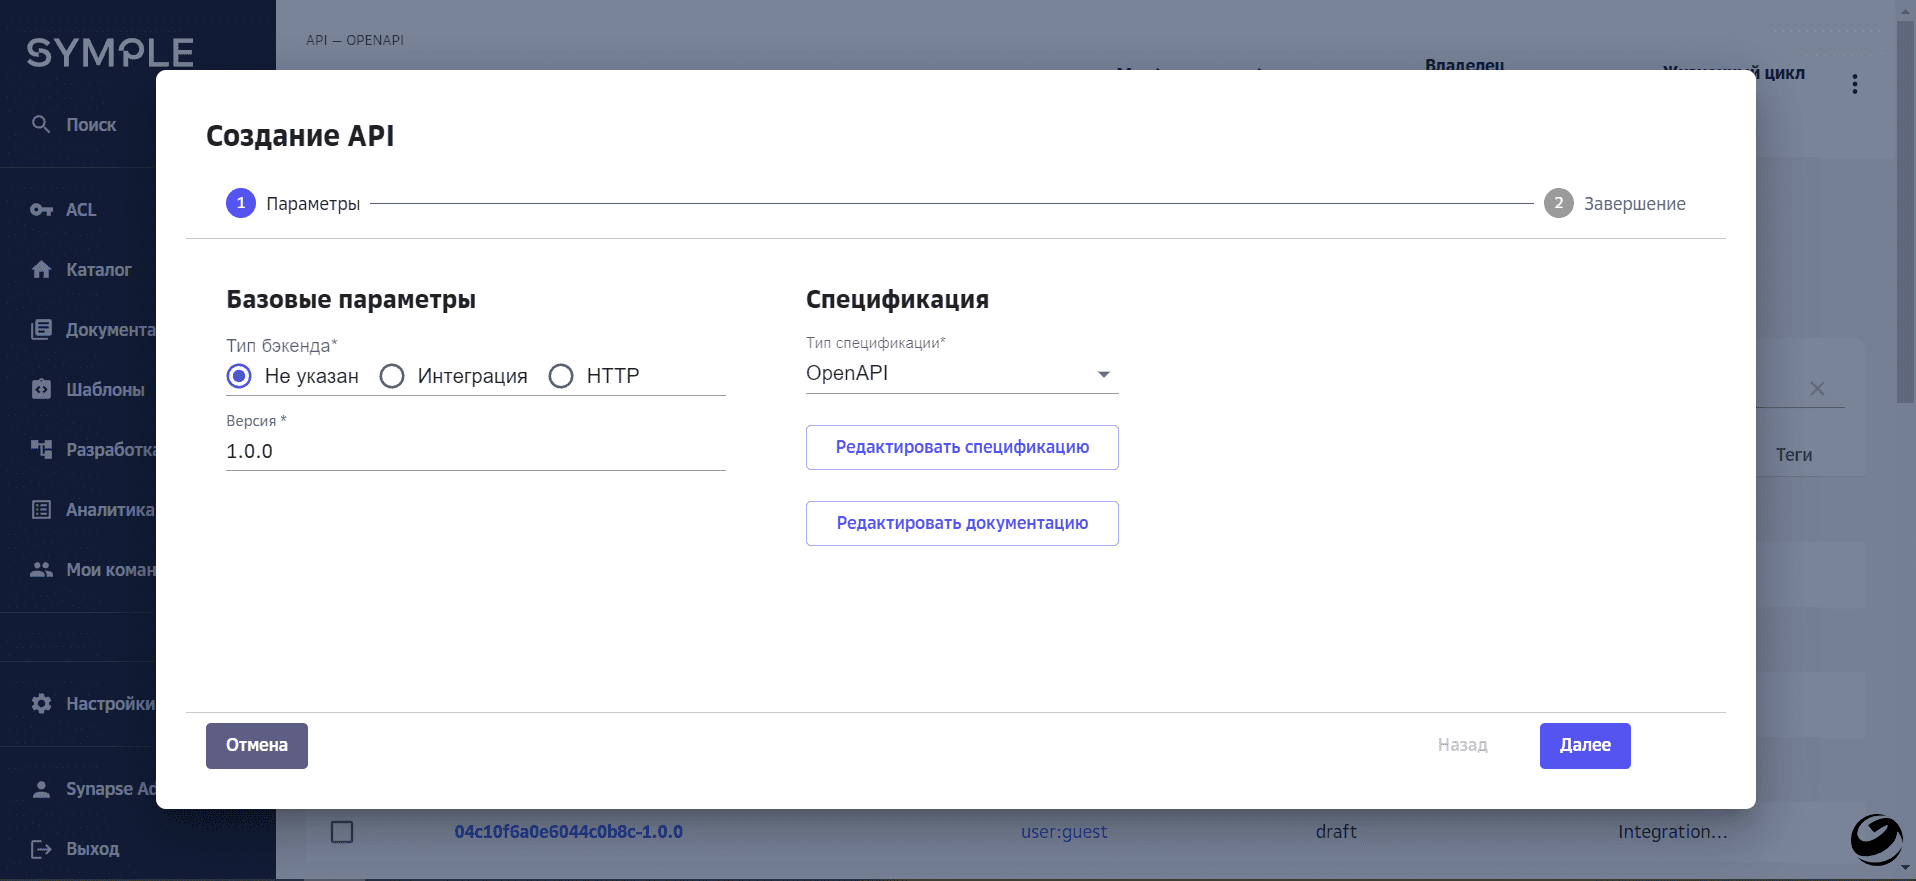Image resolution: width=1916 pixels, height=881 pixels.
Task: Click step 2 'Завершение' in the stepper
Action: pos(1614,203)
